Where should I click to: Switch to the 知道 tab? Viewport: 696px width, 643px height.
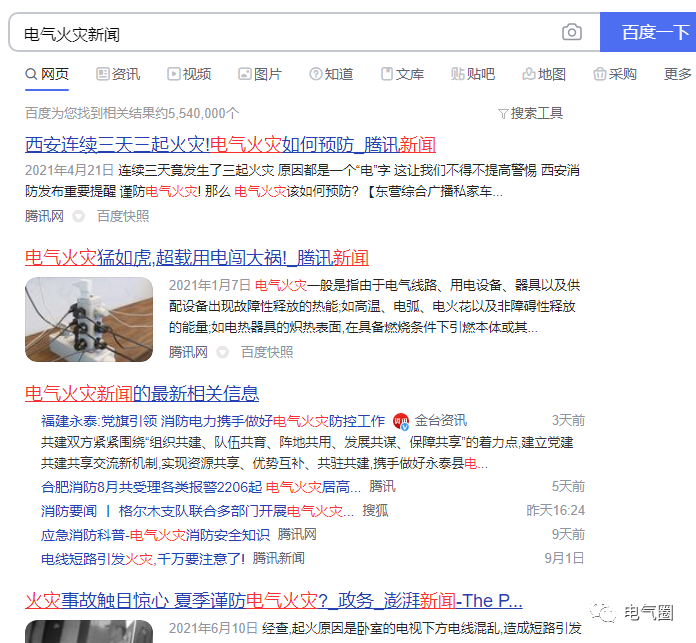pyautogui.click(x=331, y=74)
